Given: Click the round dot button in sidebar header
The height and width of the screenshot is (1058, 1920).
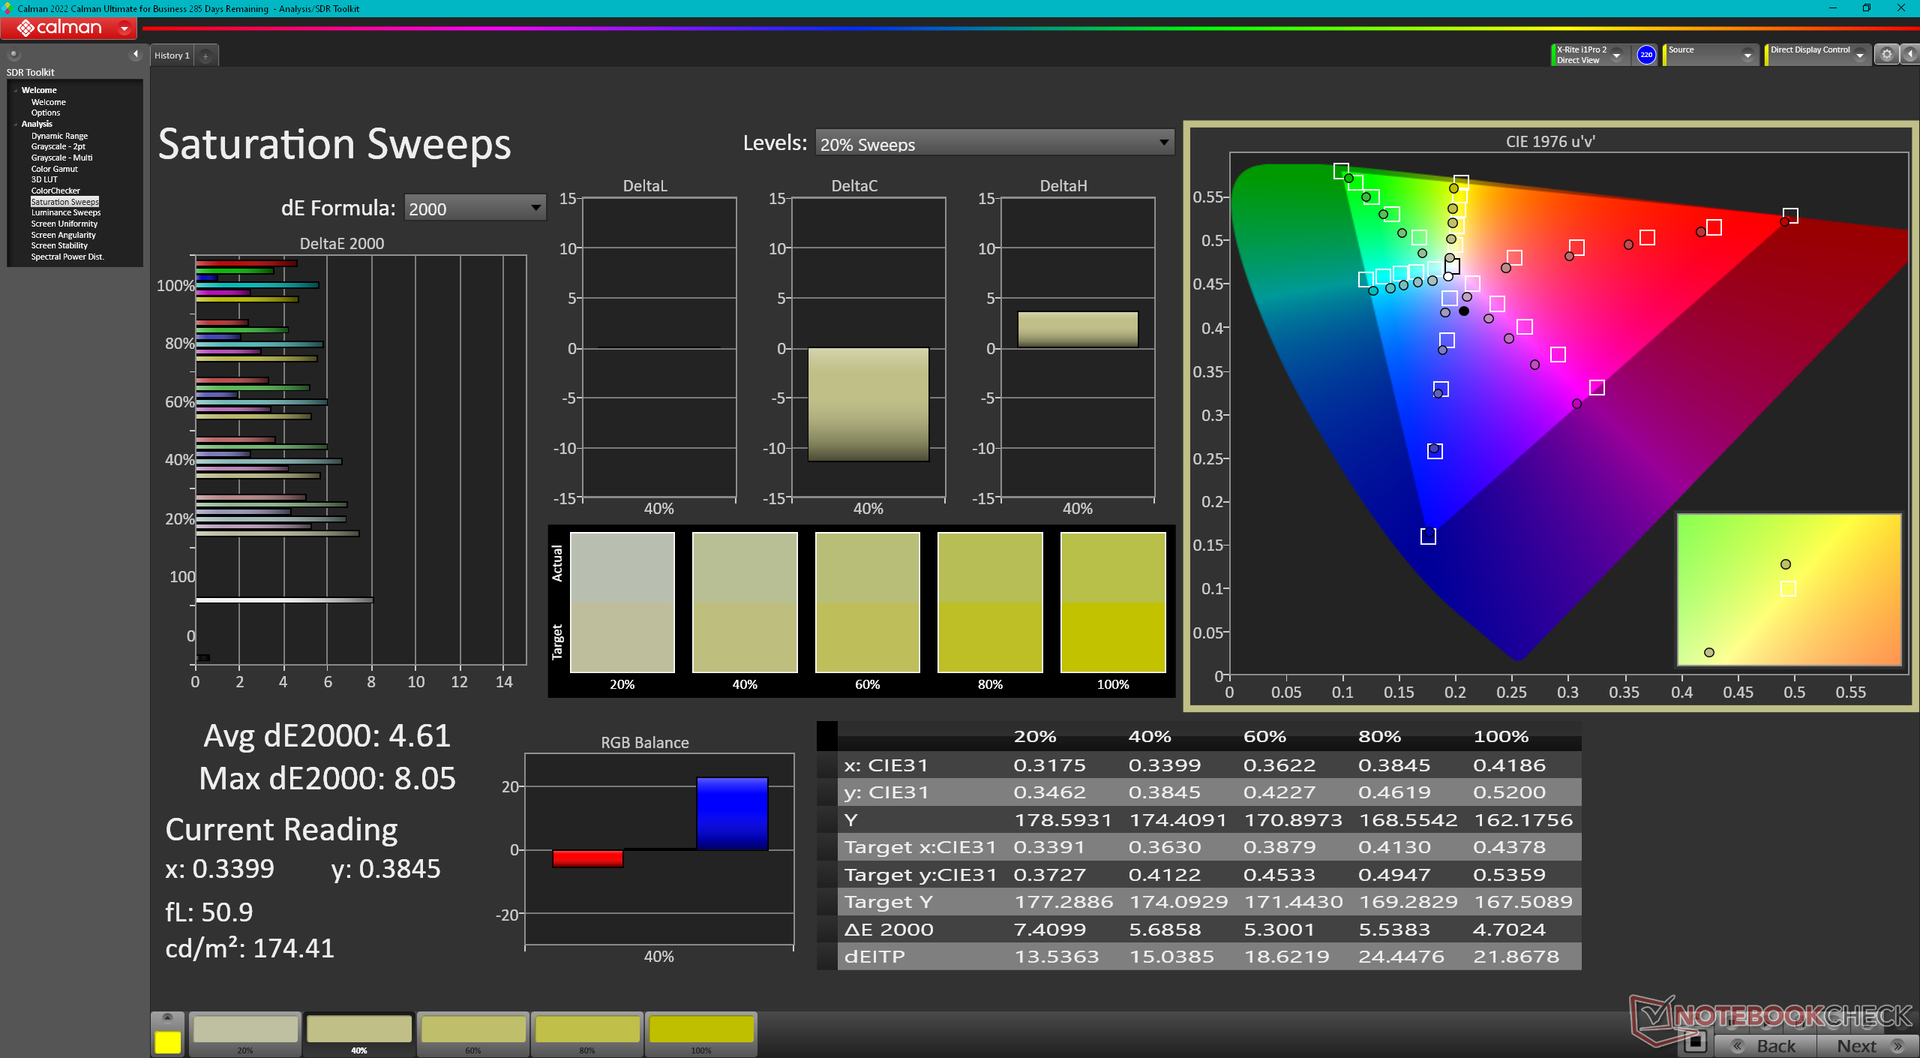Looking at the screenshot, I should pyautogui.click(x=14, y=54).
